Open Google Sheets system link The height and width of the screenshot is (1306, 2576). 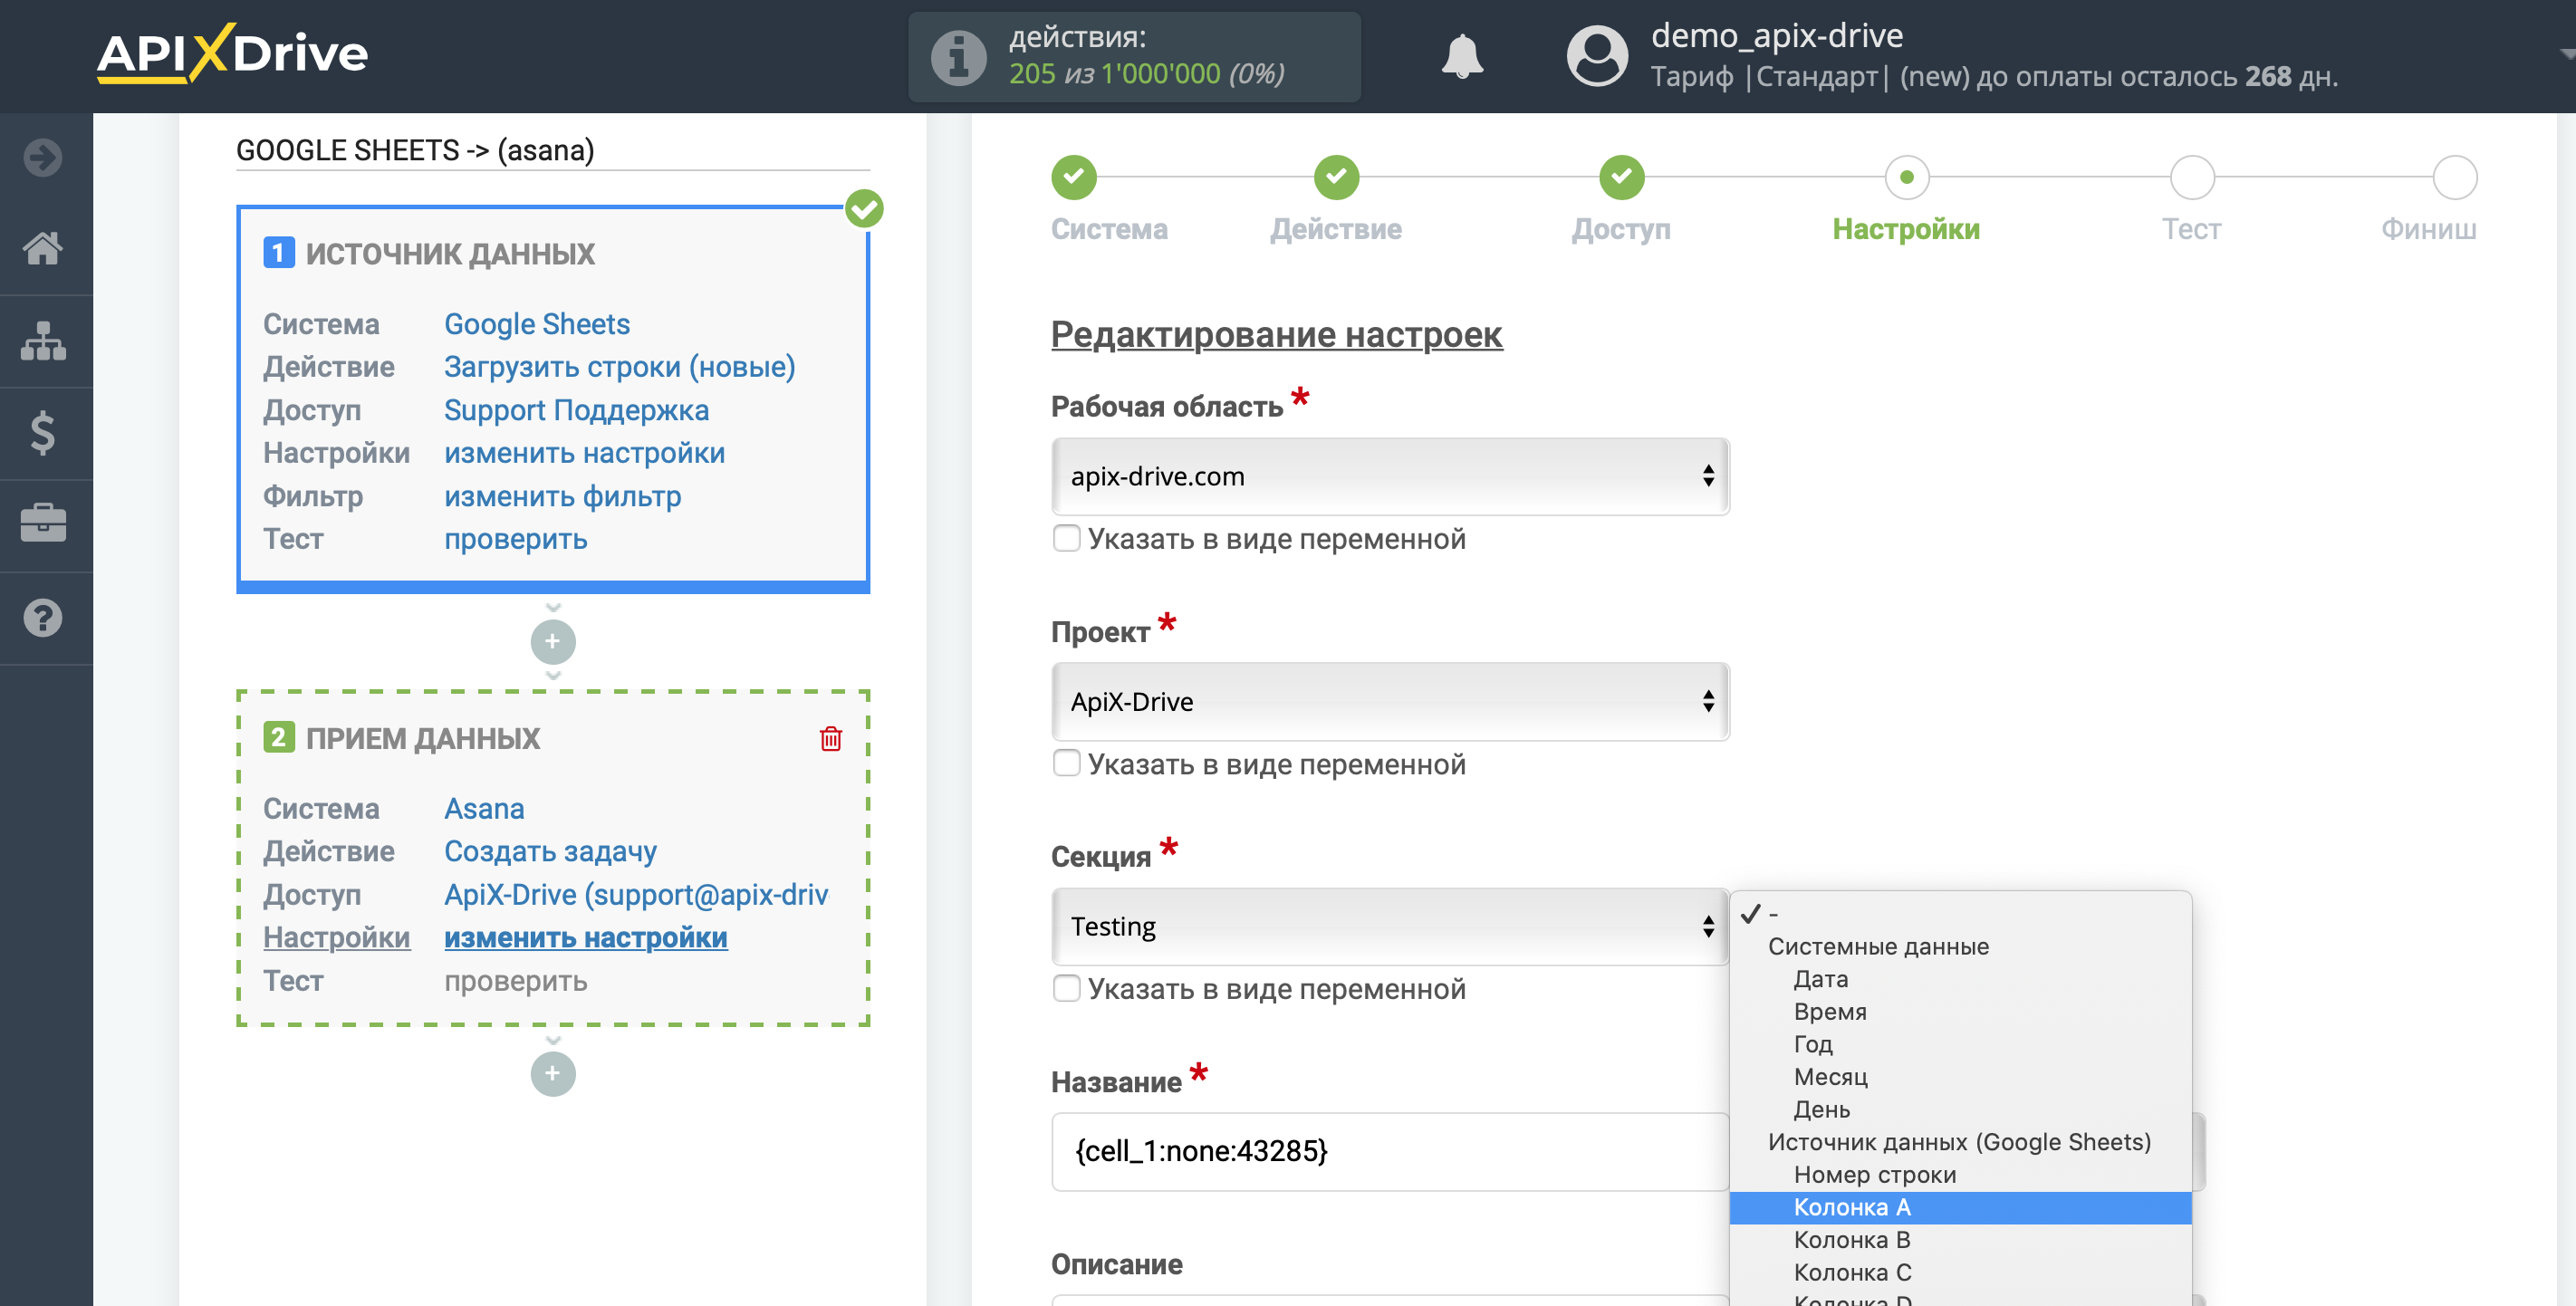click(536, 324)
